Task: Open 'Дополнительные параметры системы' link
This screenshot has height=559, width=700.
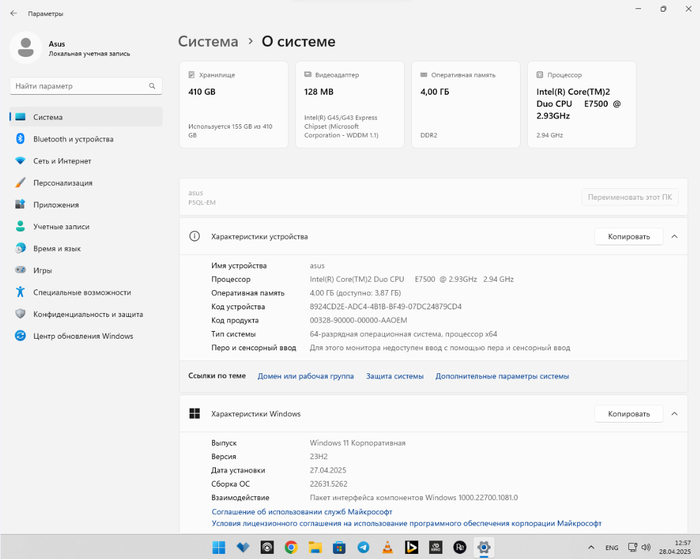Action: click(x=502, y=376)
